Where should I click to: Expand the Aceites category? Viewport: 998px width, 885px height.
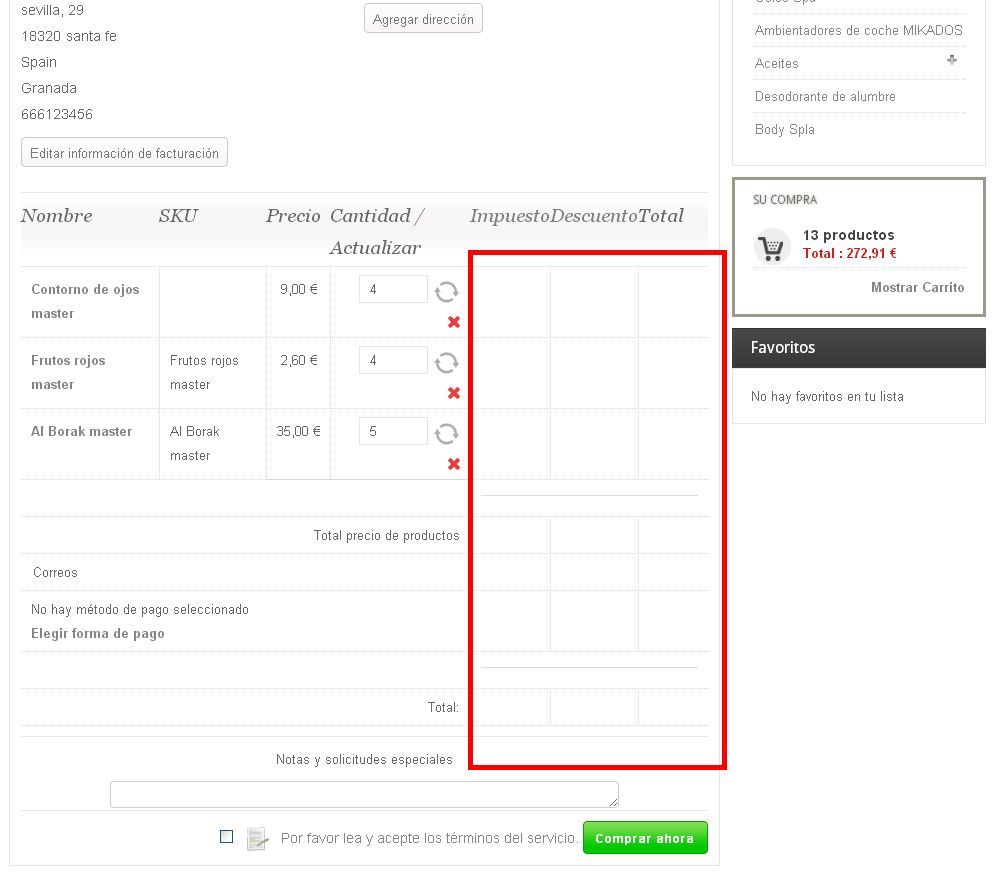coord(952,60)
